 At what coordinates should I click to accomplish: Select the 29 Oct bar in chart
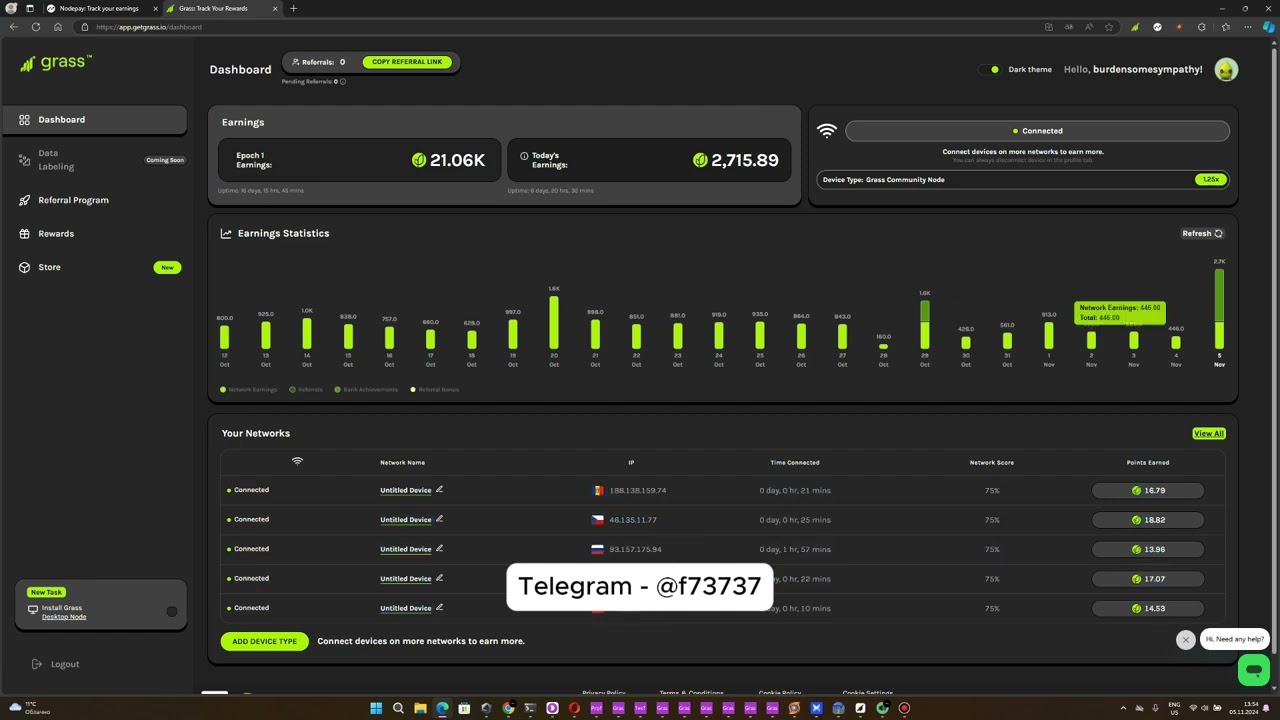point(925,324)
